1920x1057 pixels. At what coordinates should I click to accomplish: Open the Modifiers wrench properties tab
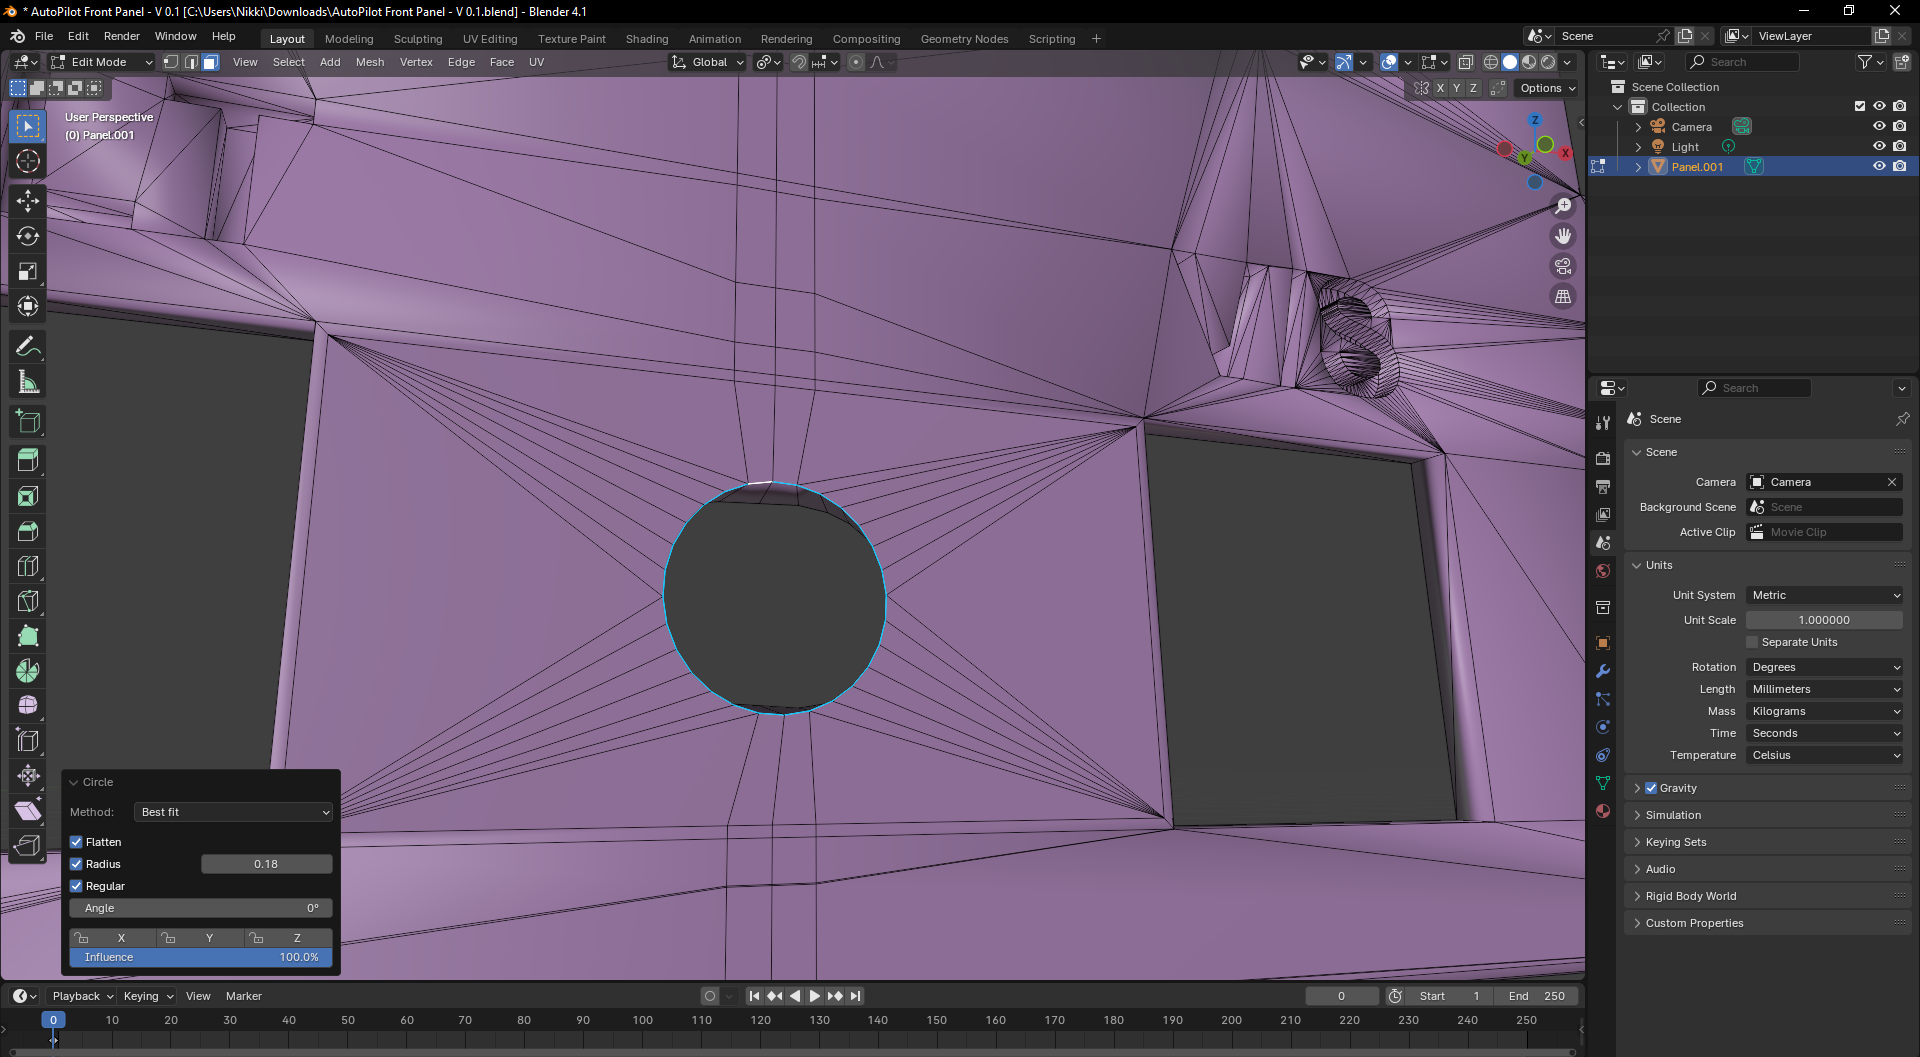pyautogui.click(x=1603, y=671)
